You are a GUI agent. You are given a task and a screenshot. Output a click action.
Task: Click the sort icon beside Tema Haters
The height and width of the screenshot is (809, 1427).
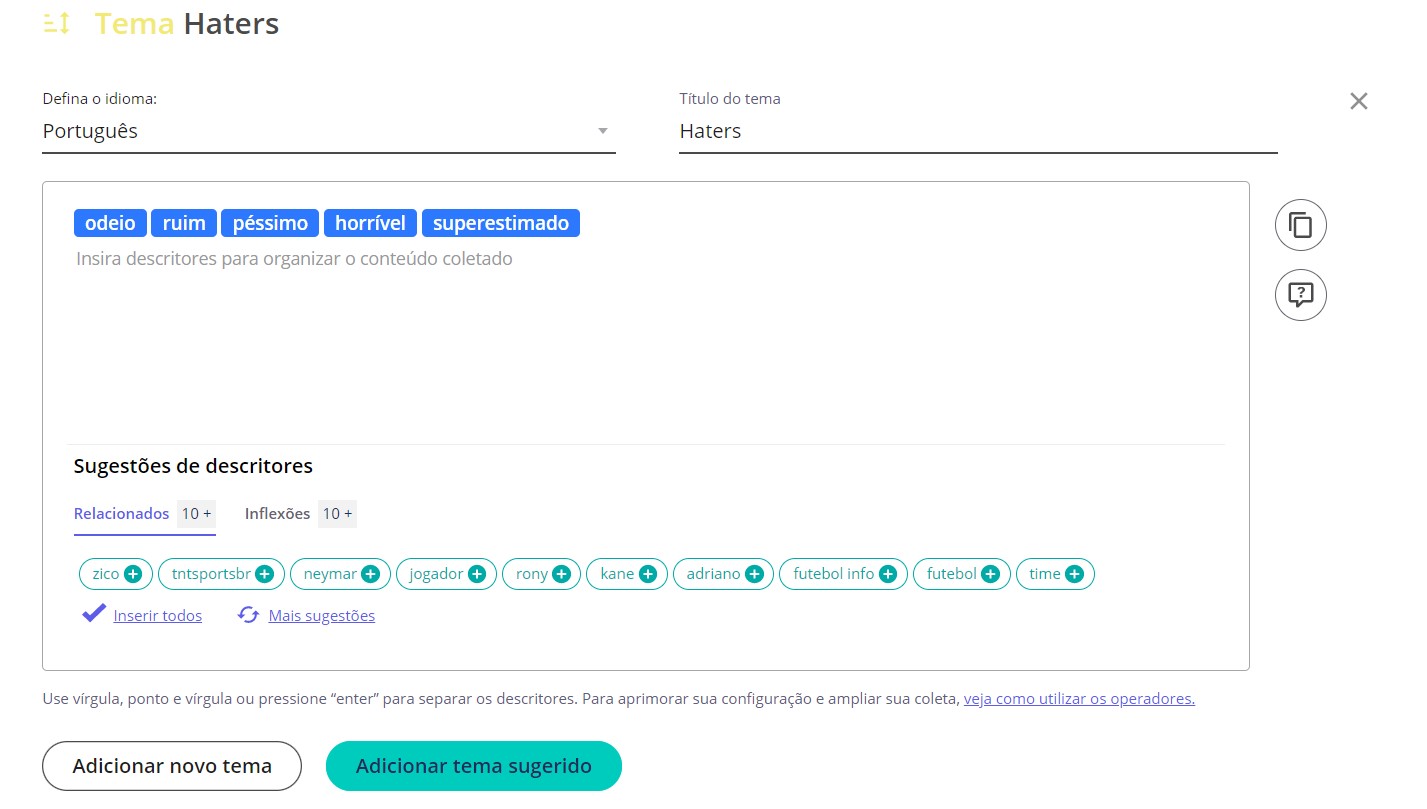coord(57,24)
